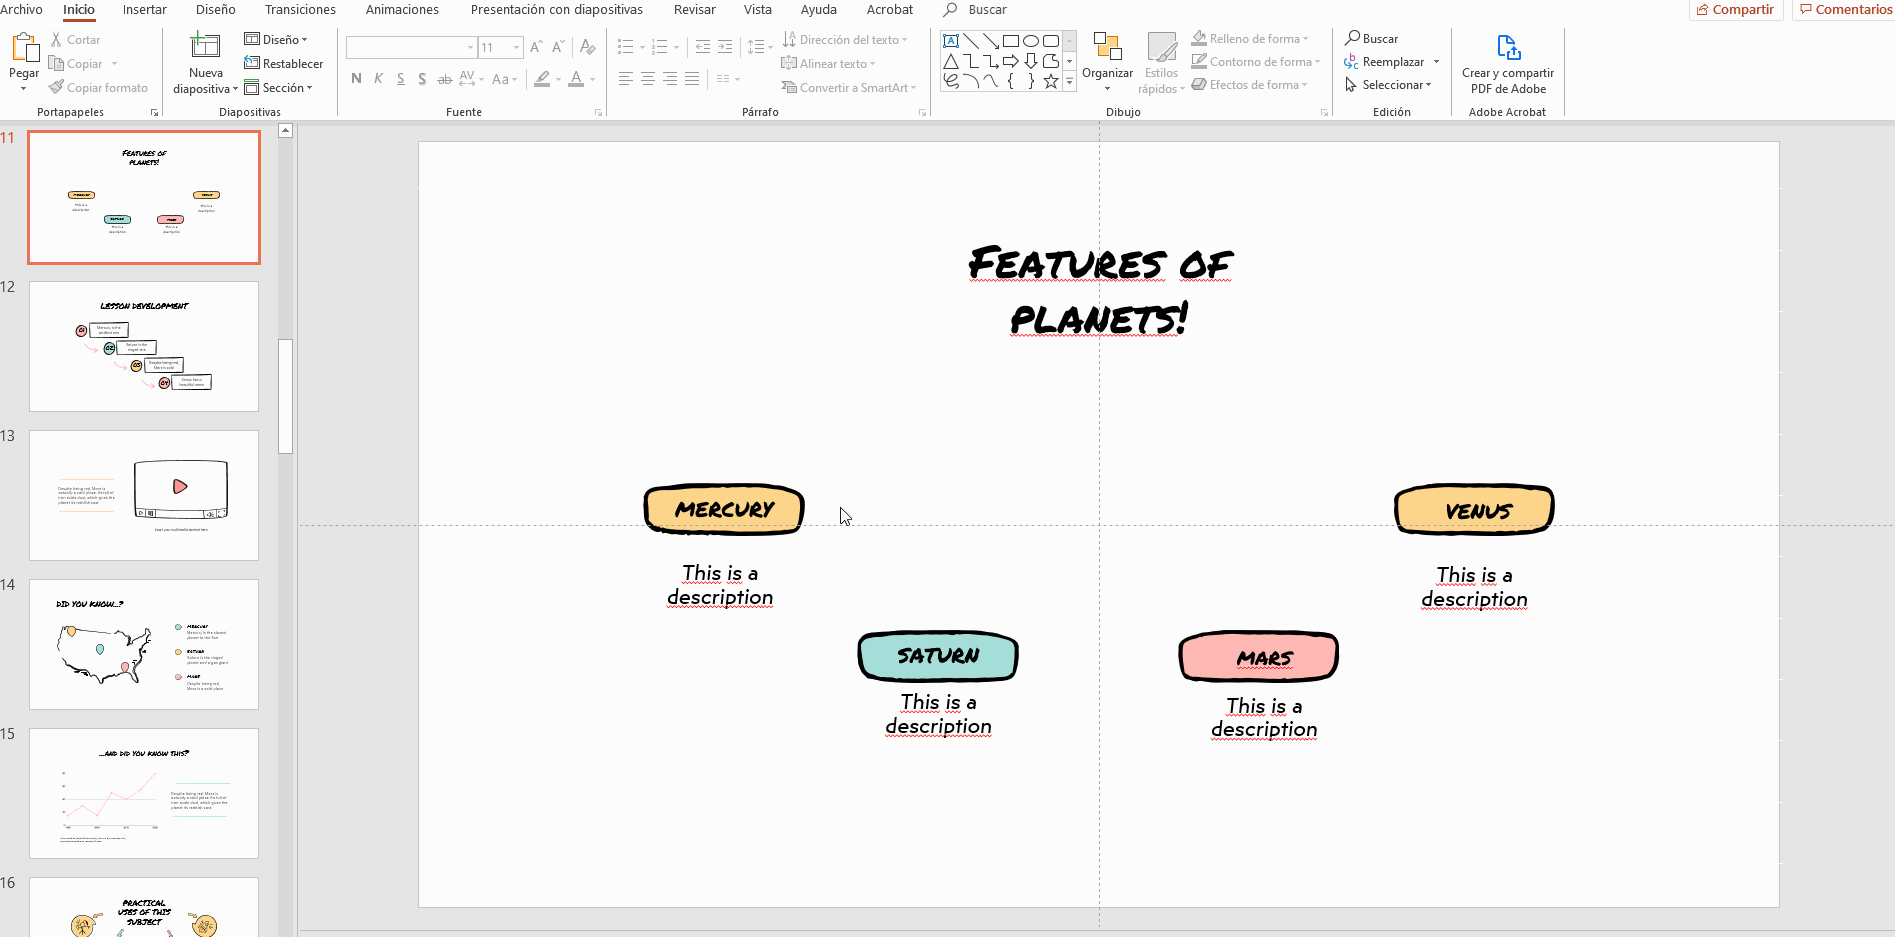The image size is (1895, 937).
Task: Open the Fuente dialog launcher
Action: pos(599,113)
